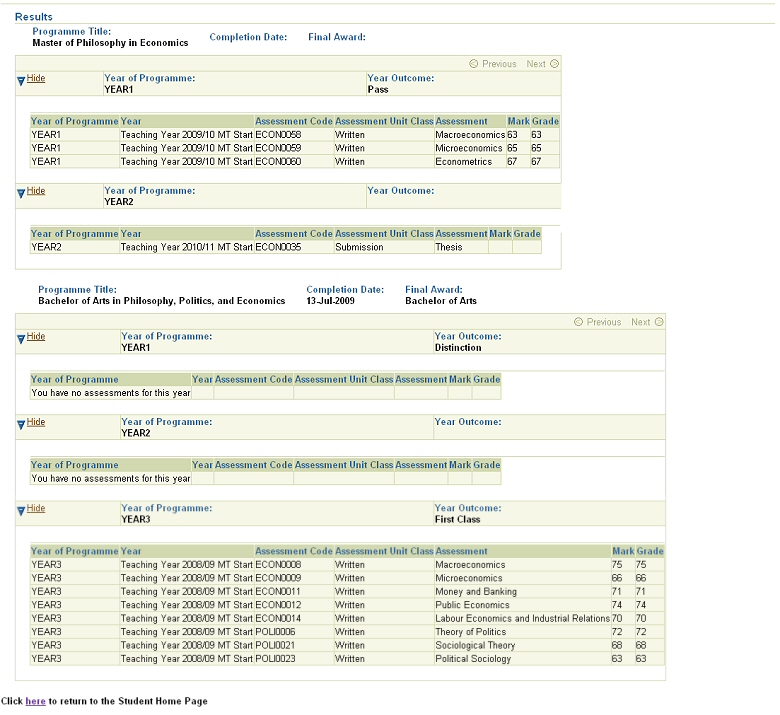Click the Previous arrow icon above Master's results
Screen dimensions: 780x715
(474, 64)
